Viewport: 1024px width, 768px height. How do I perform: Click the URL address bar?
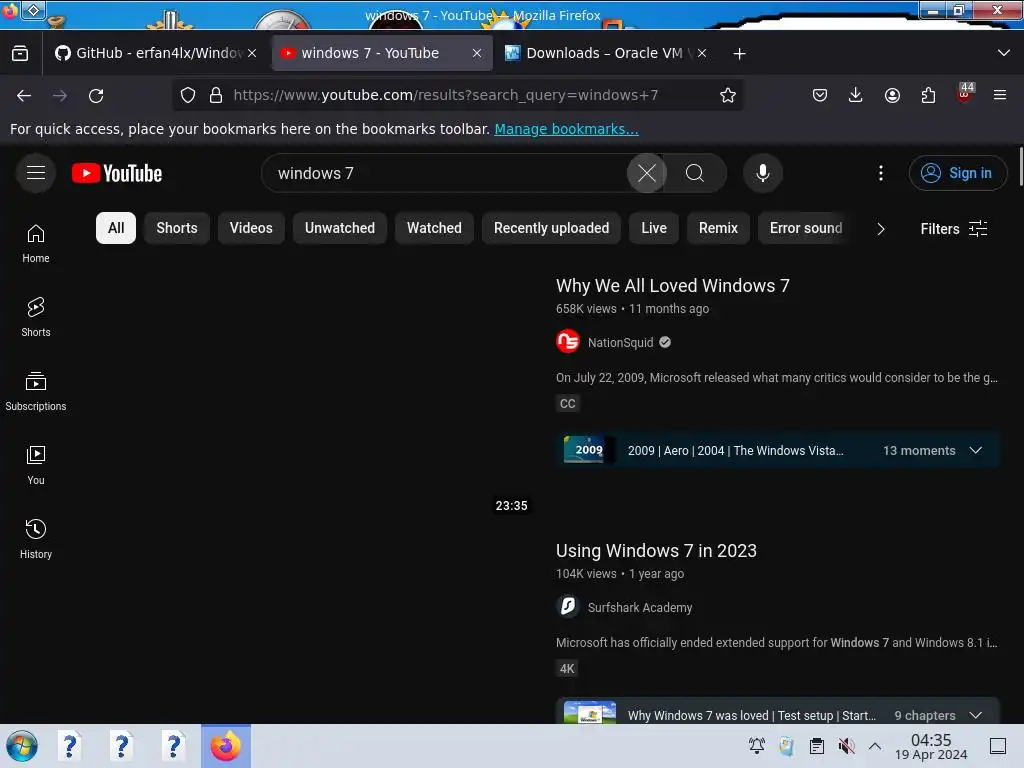coord(457,95)
